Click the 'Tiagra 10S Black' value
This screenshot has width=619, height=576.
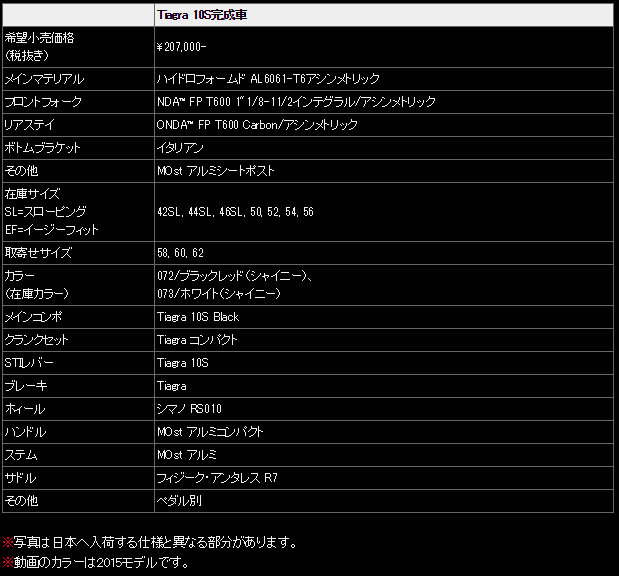click(198, 317)
